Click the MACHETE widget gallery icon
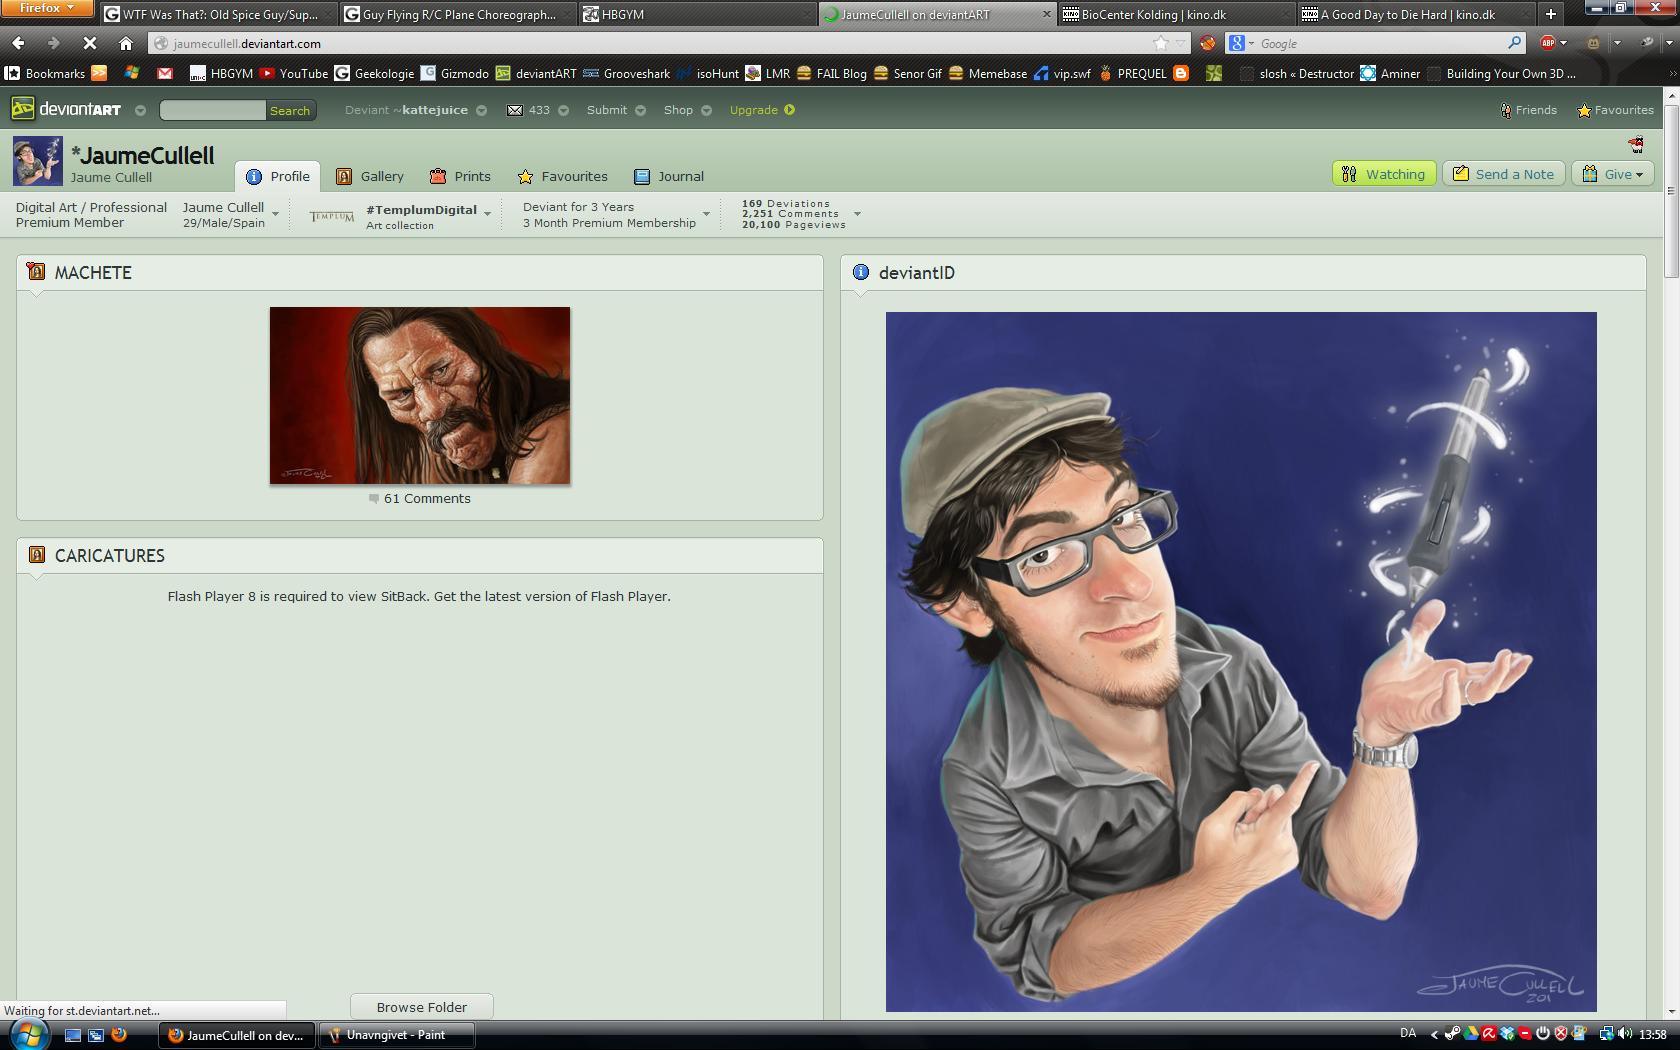The width and height of the screenshot is (1680, 1050). pos(36,272)
